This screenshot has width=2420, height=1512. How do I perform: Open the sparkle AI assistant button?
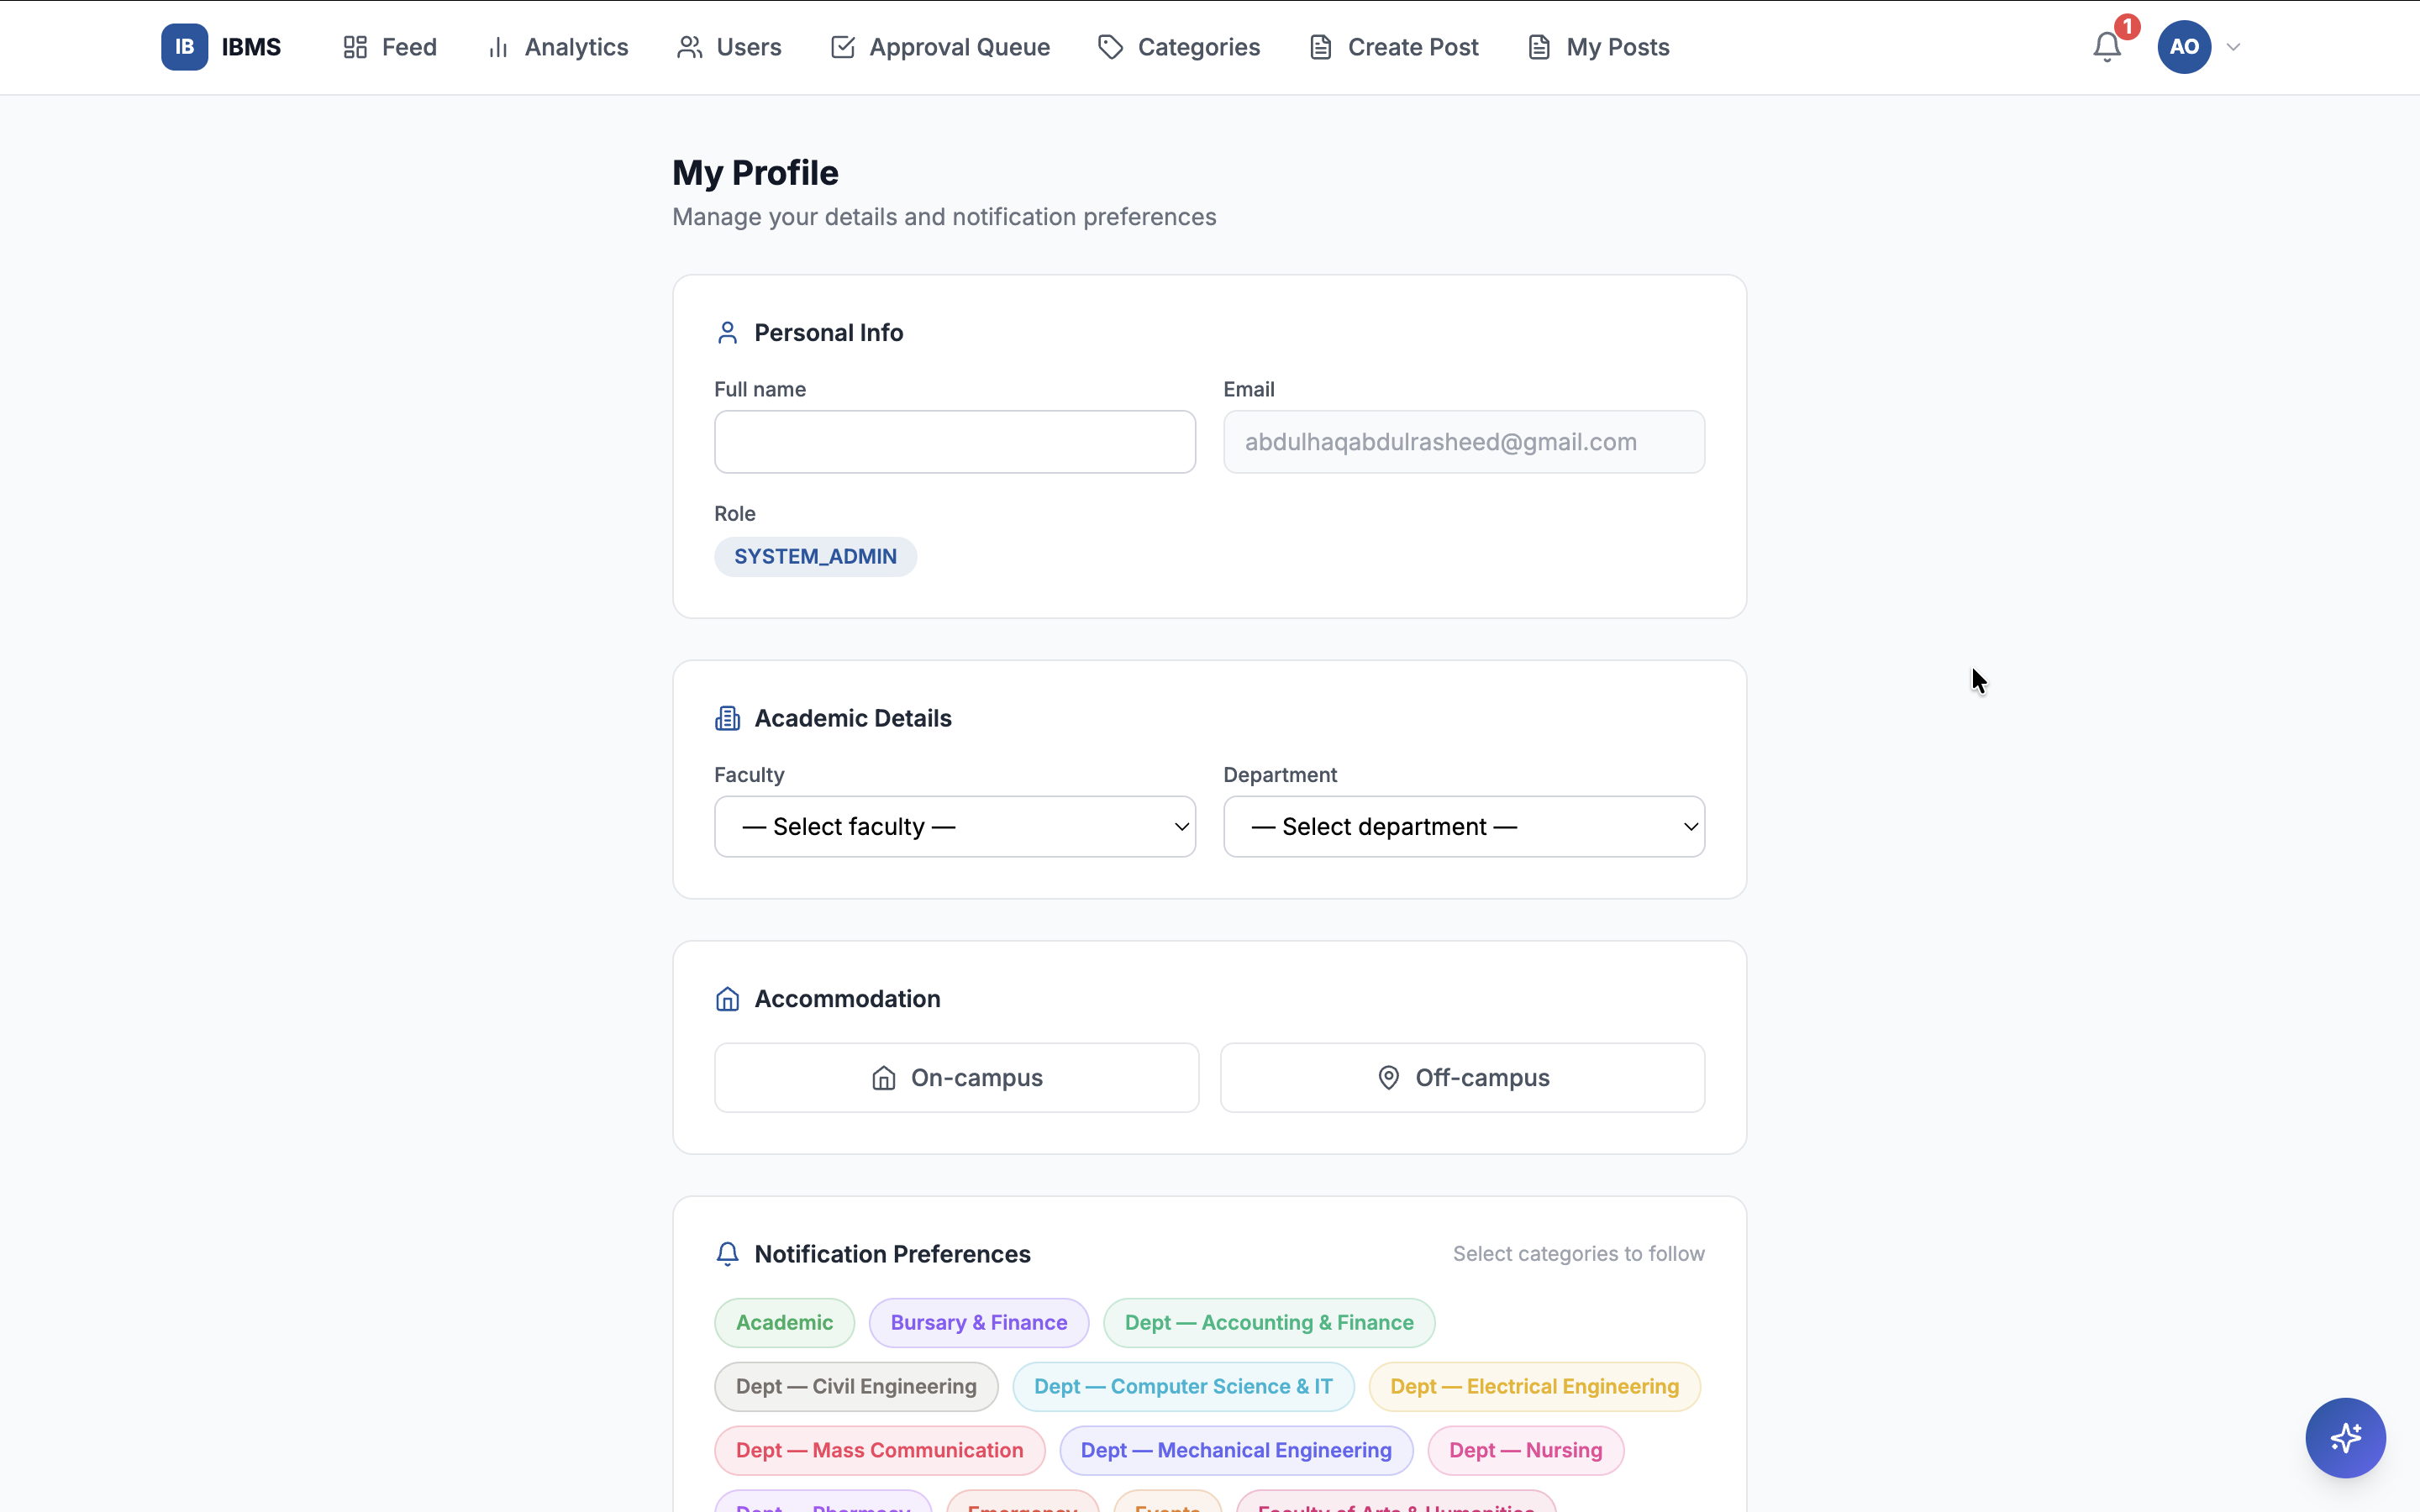[x=2345, y=1437]
